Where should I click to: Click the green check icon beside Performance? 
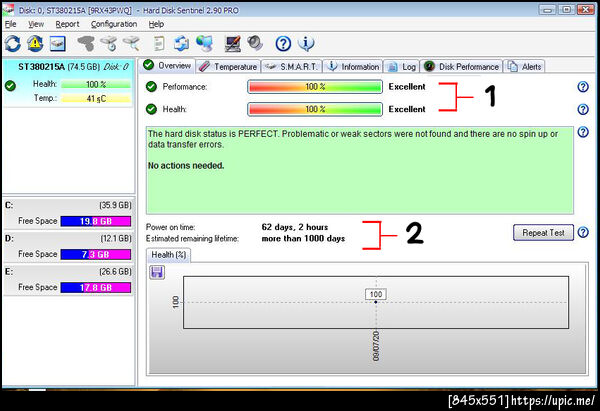coord(152,87)
